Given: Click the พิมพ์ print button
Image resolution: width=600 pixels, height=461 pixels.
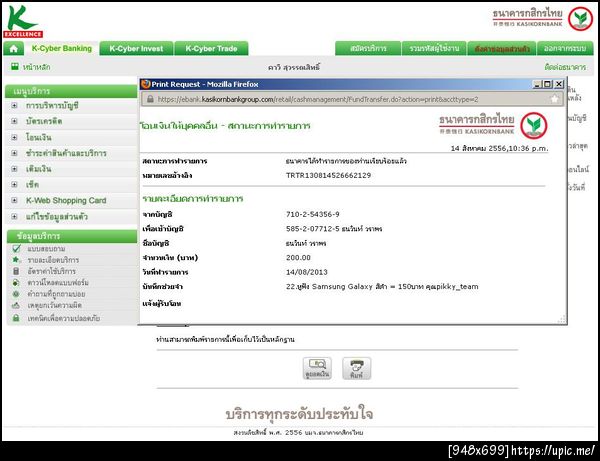Looking at the screenshot, I should 356,368.
